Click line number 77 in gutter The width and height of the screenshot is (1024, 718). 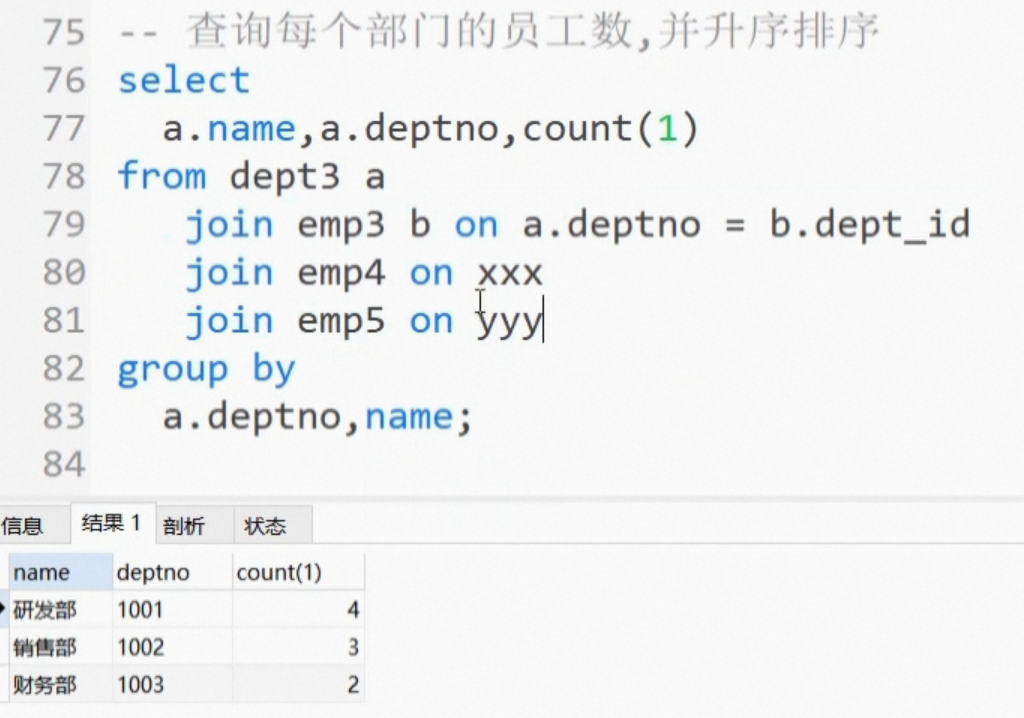(64, 128)
